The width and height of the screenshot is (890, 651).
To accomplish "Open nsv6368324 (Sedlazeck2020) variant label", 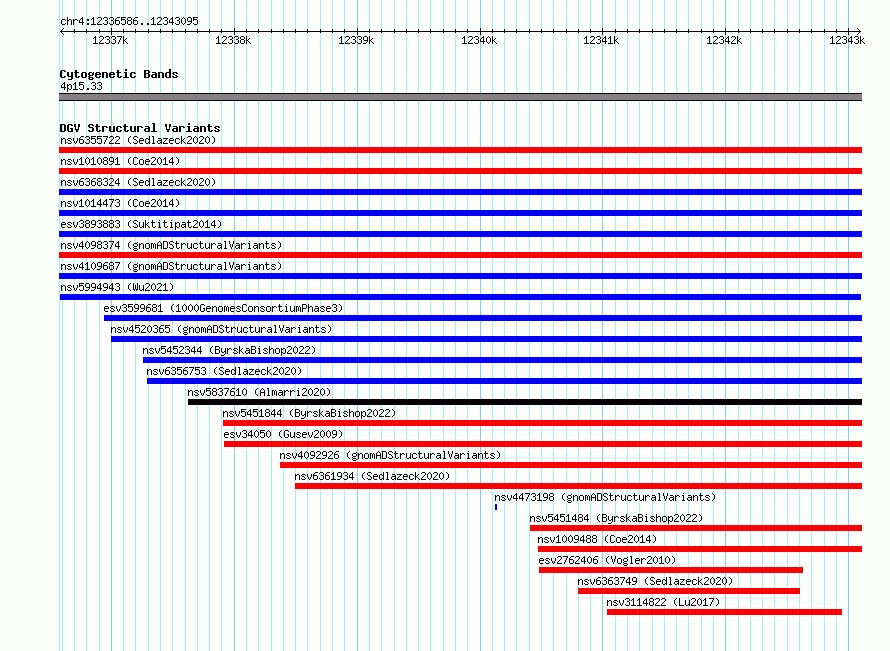I will click(138, 182).
